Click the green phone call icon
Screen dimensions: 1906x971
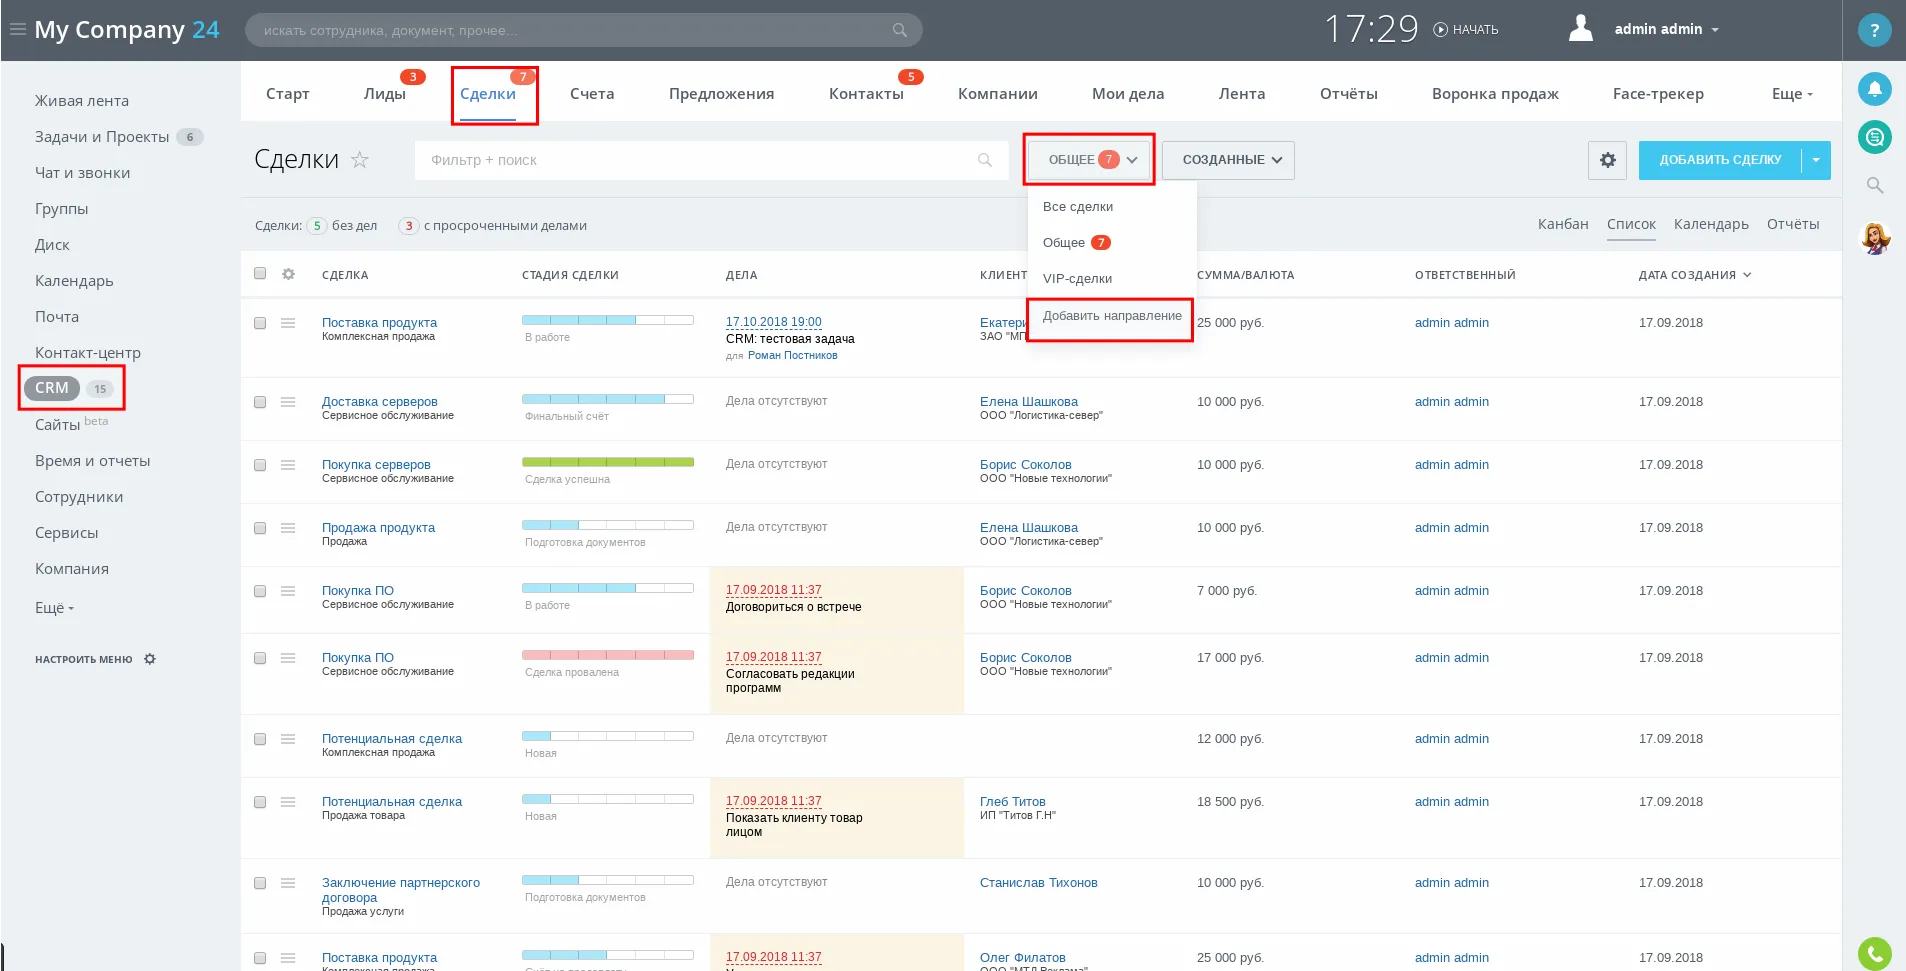[x=1874, y=953]
